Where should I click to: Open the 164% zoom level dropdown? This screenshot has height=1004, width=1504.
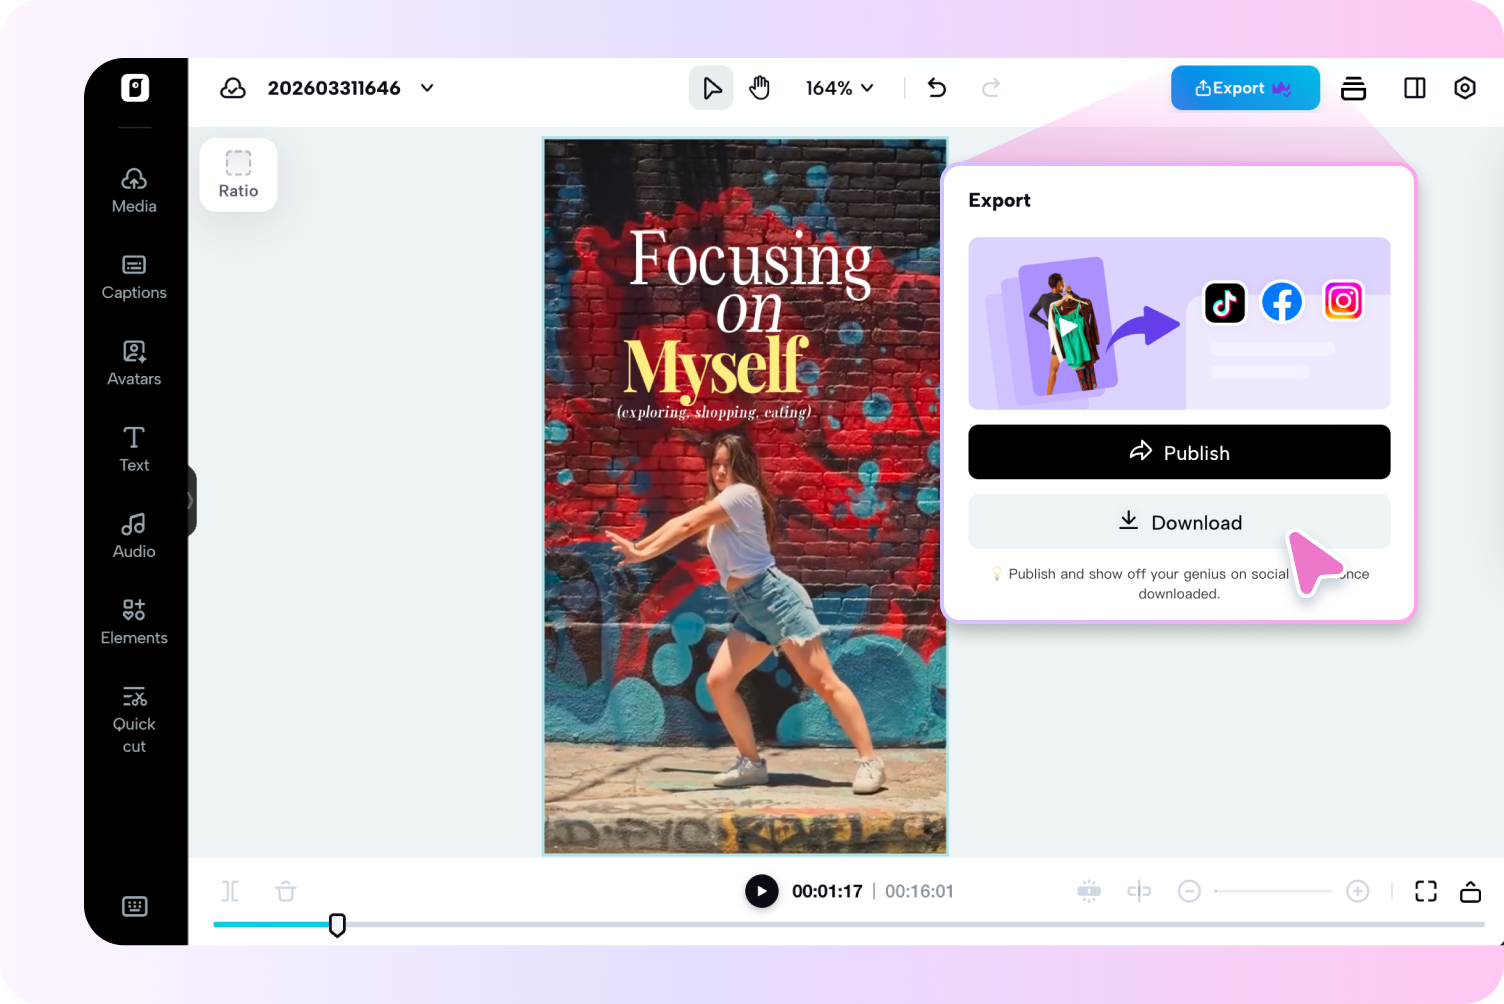point(840,88)
